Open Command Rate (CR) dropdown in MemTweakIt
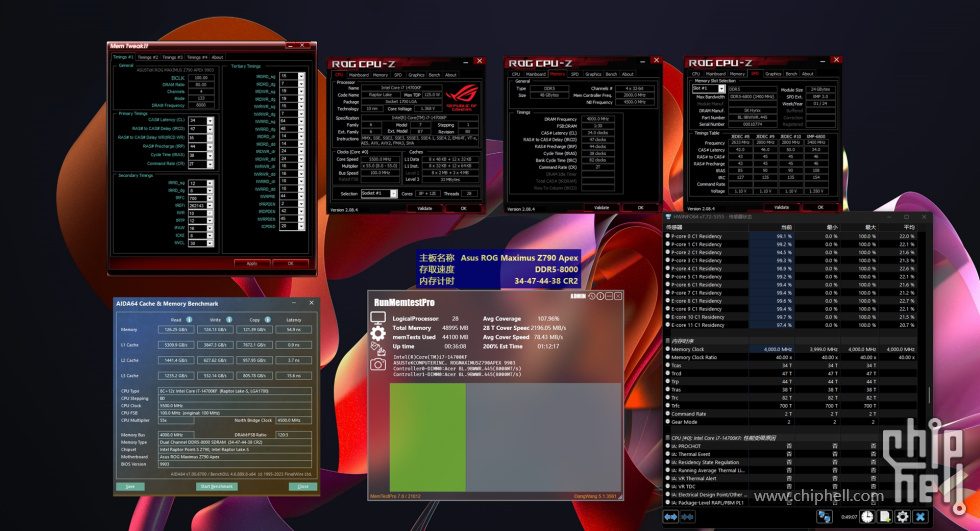The height and width of the screenshot is (531, 980). pos(210,164)
